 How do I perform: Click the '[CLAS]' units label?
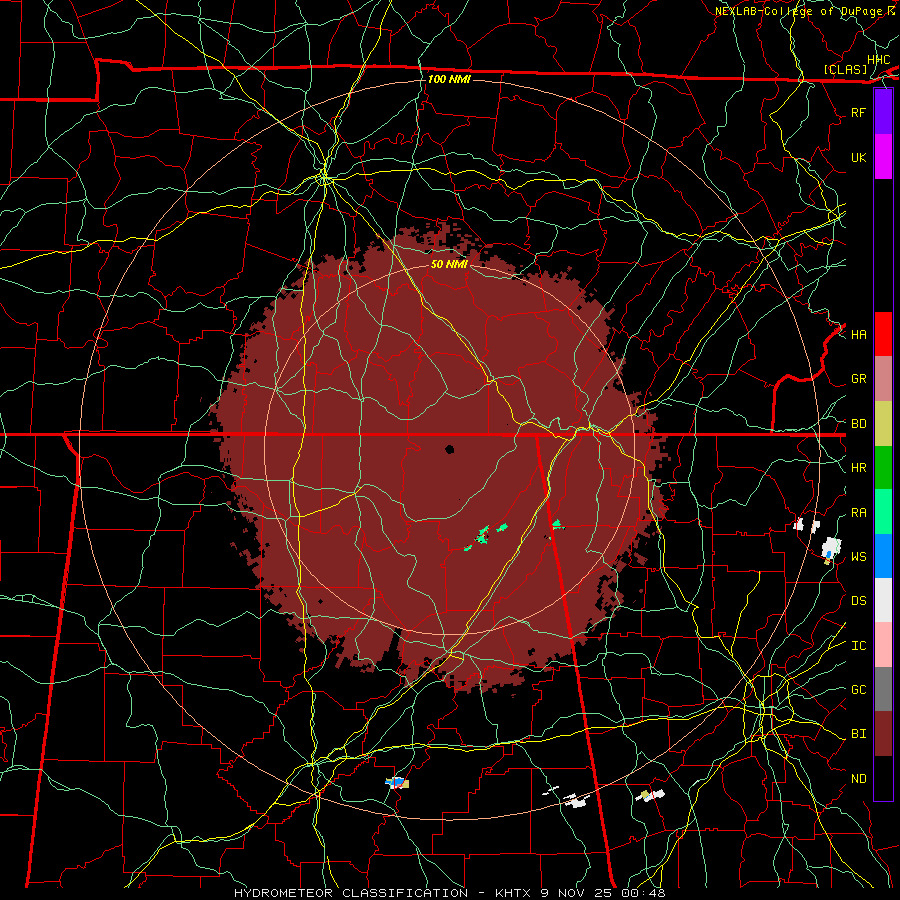(845, 69)
